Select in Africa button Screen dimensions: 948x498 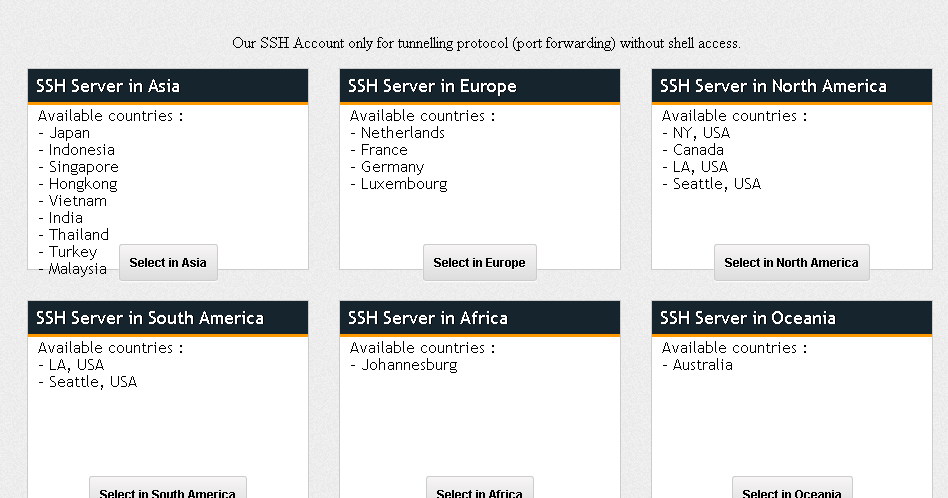[479, 488]
